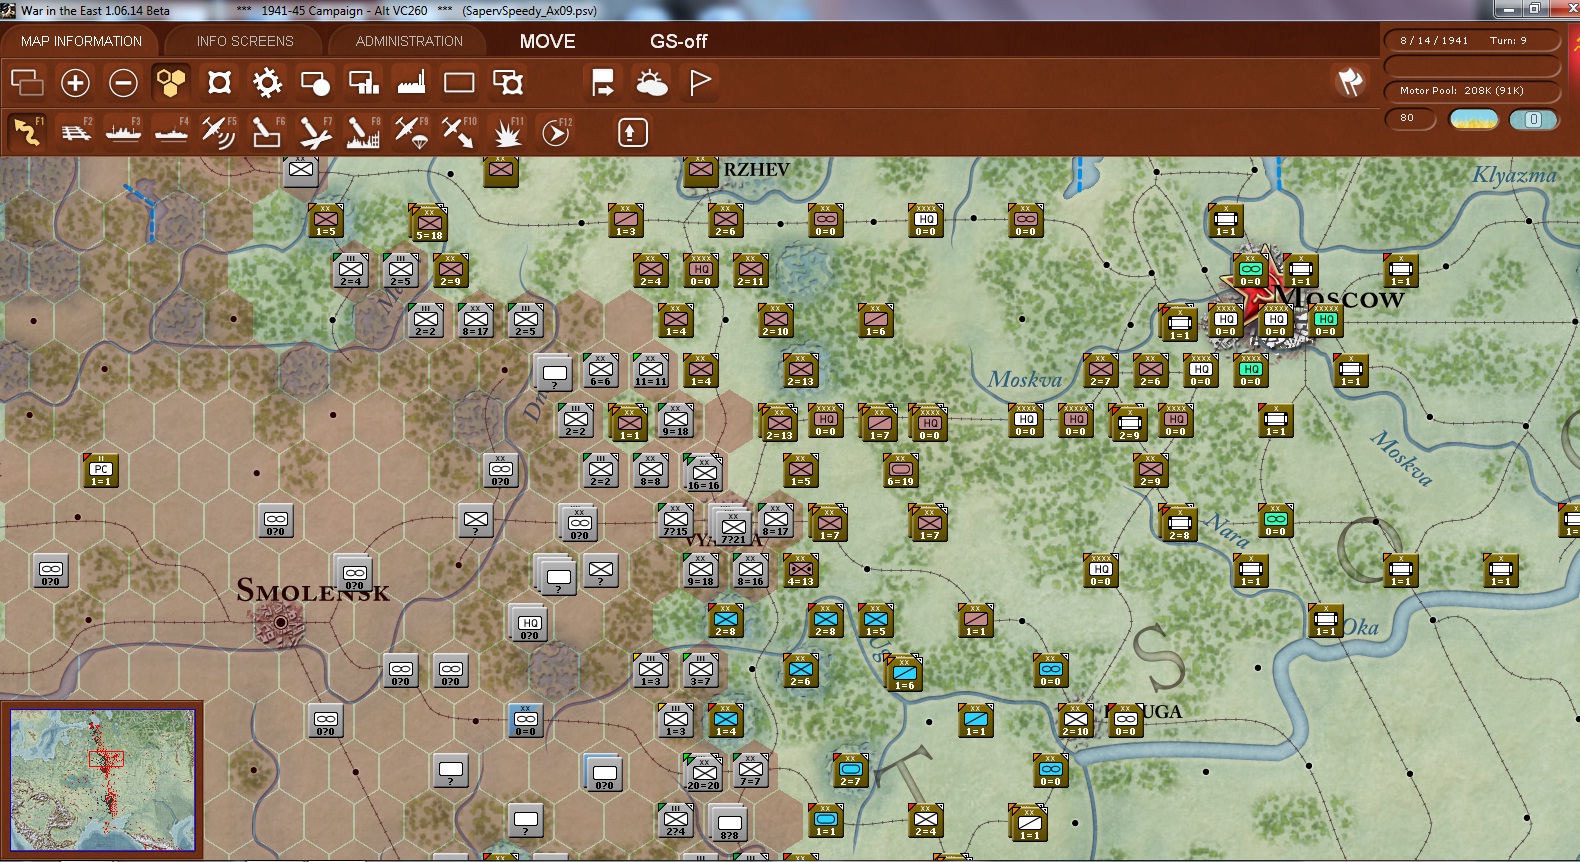1580x862 pixels.
Task: Select the German 6=6 unit counter
Action: coord(600,371)
